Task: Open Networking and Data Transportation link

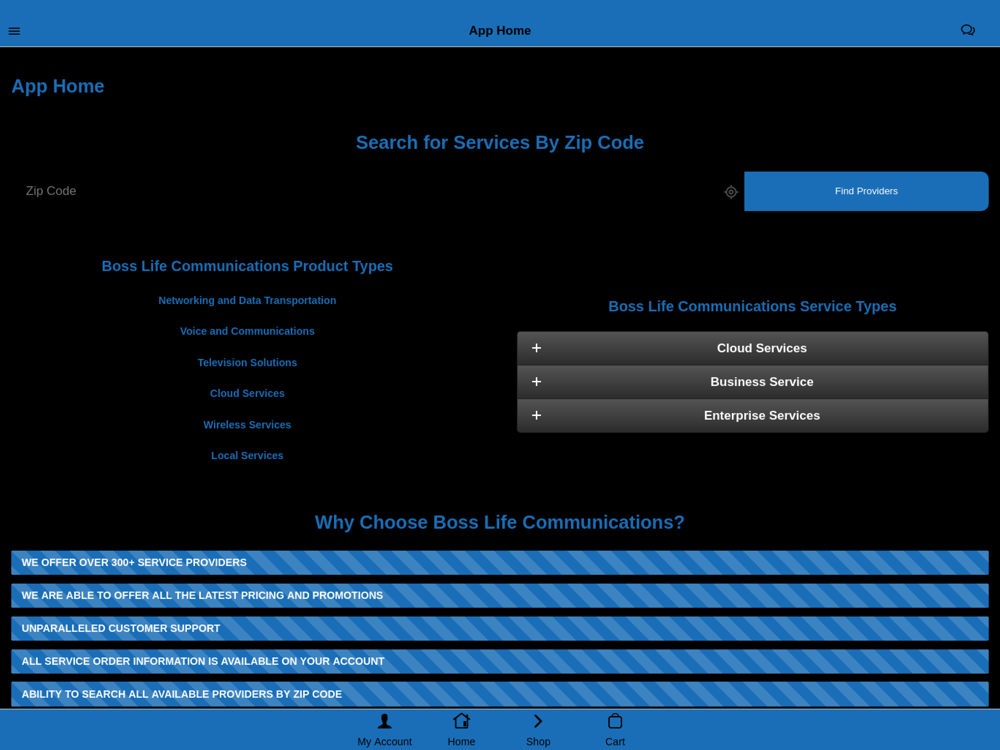Action: pos(247,300)
